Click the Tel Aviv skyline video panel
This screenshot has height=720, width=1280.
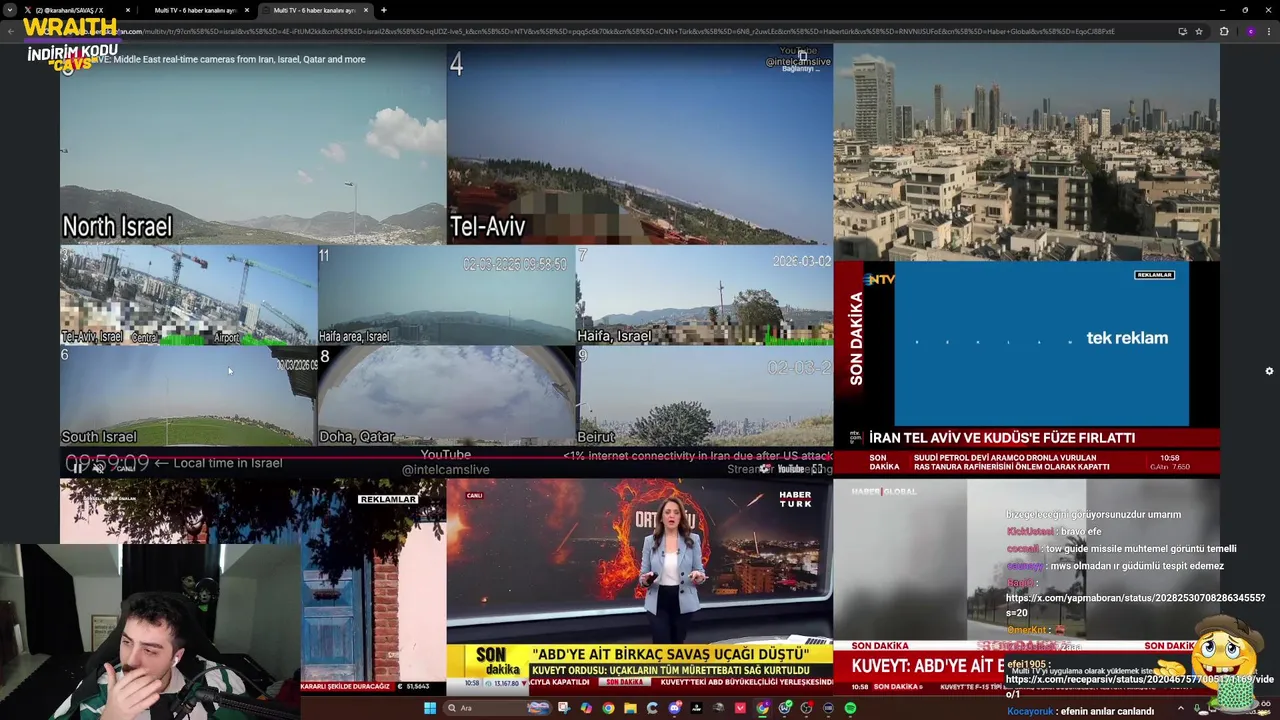(x=1026, y=152)
